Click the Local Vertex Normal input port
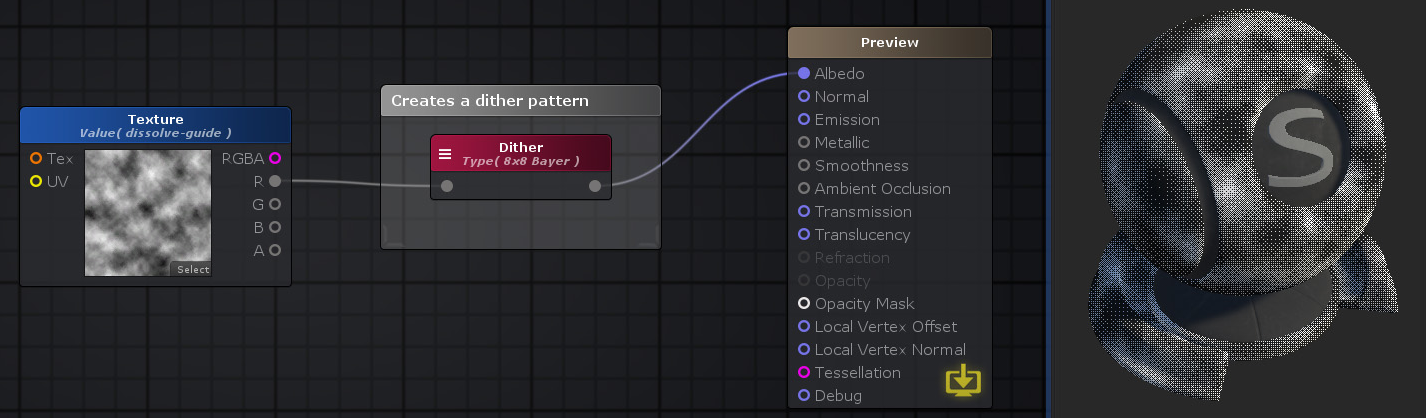Viewport: 1426px width, 418px height. point(804,349)
